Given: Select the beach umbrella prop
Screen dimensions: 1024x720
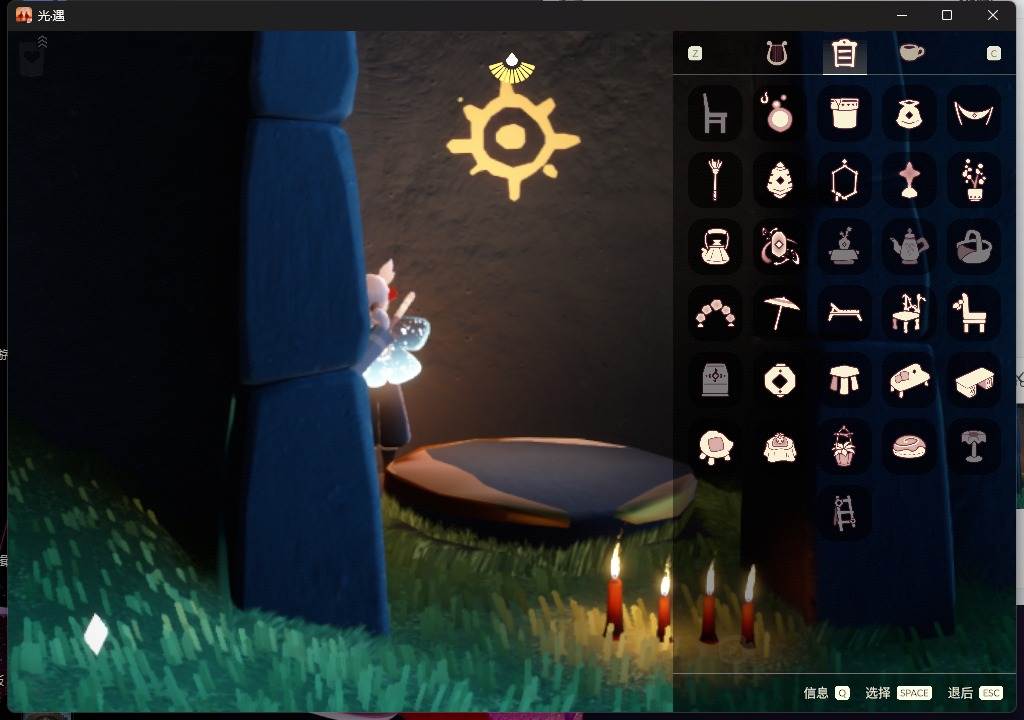Looking at the screenshot, I should (779, 313).
